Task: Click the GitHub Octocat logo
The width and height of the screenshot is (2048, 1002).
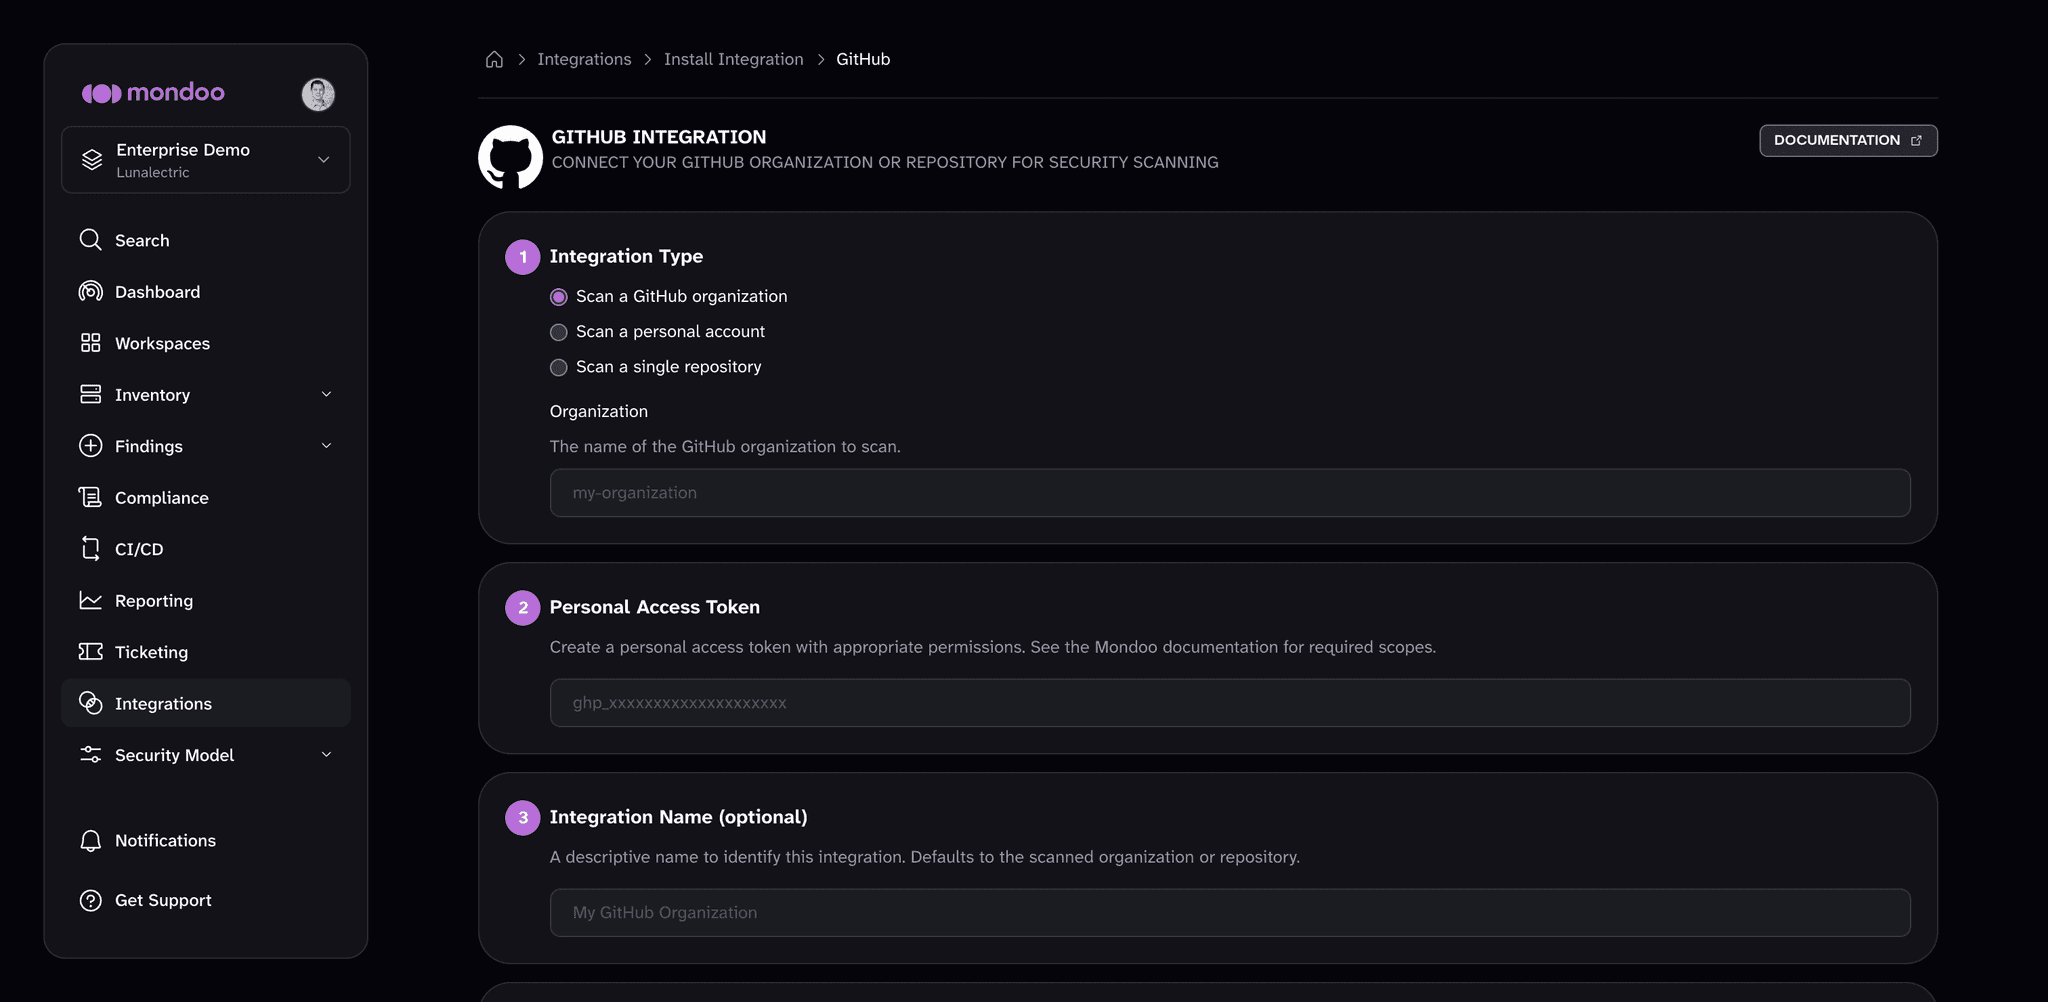Action: 510,157
